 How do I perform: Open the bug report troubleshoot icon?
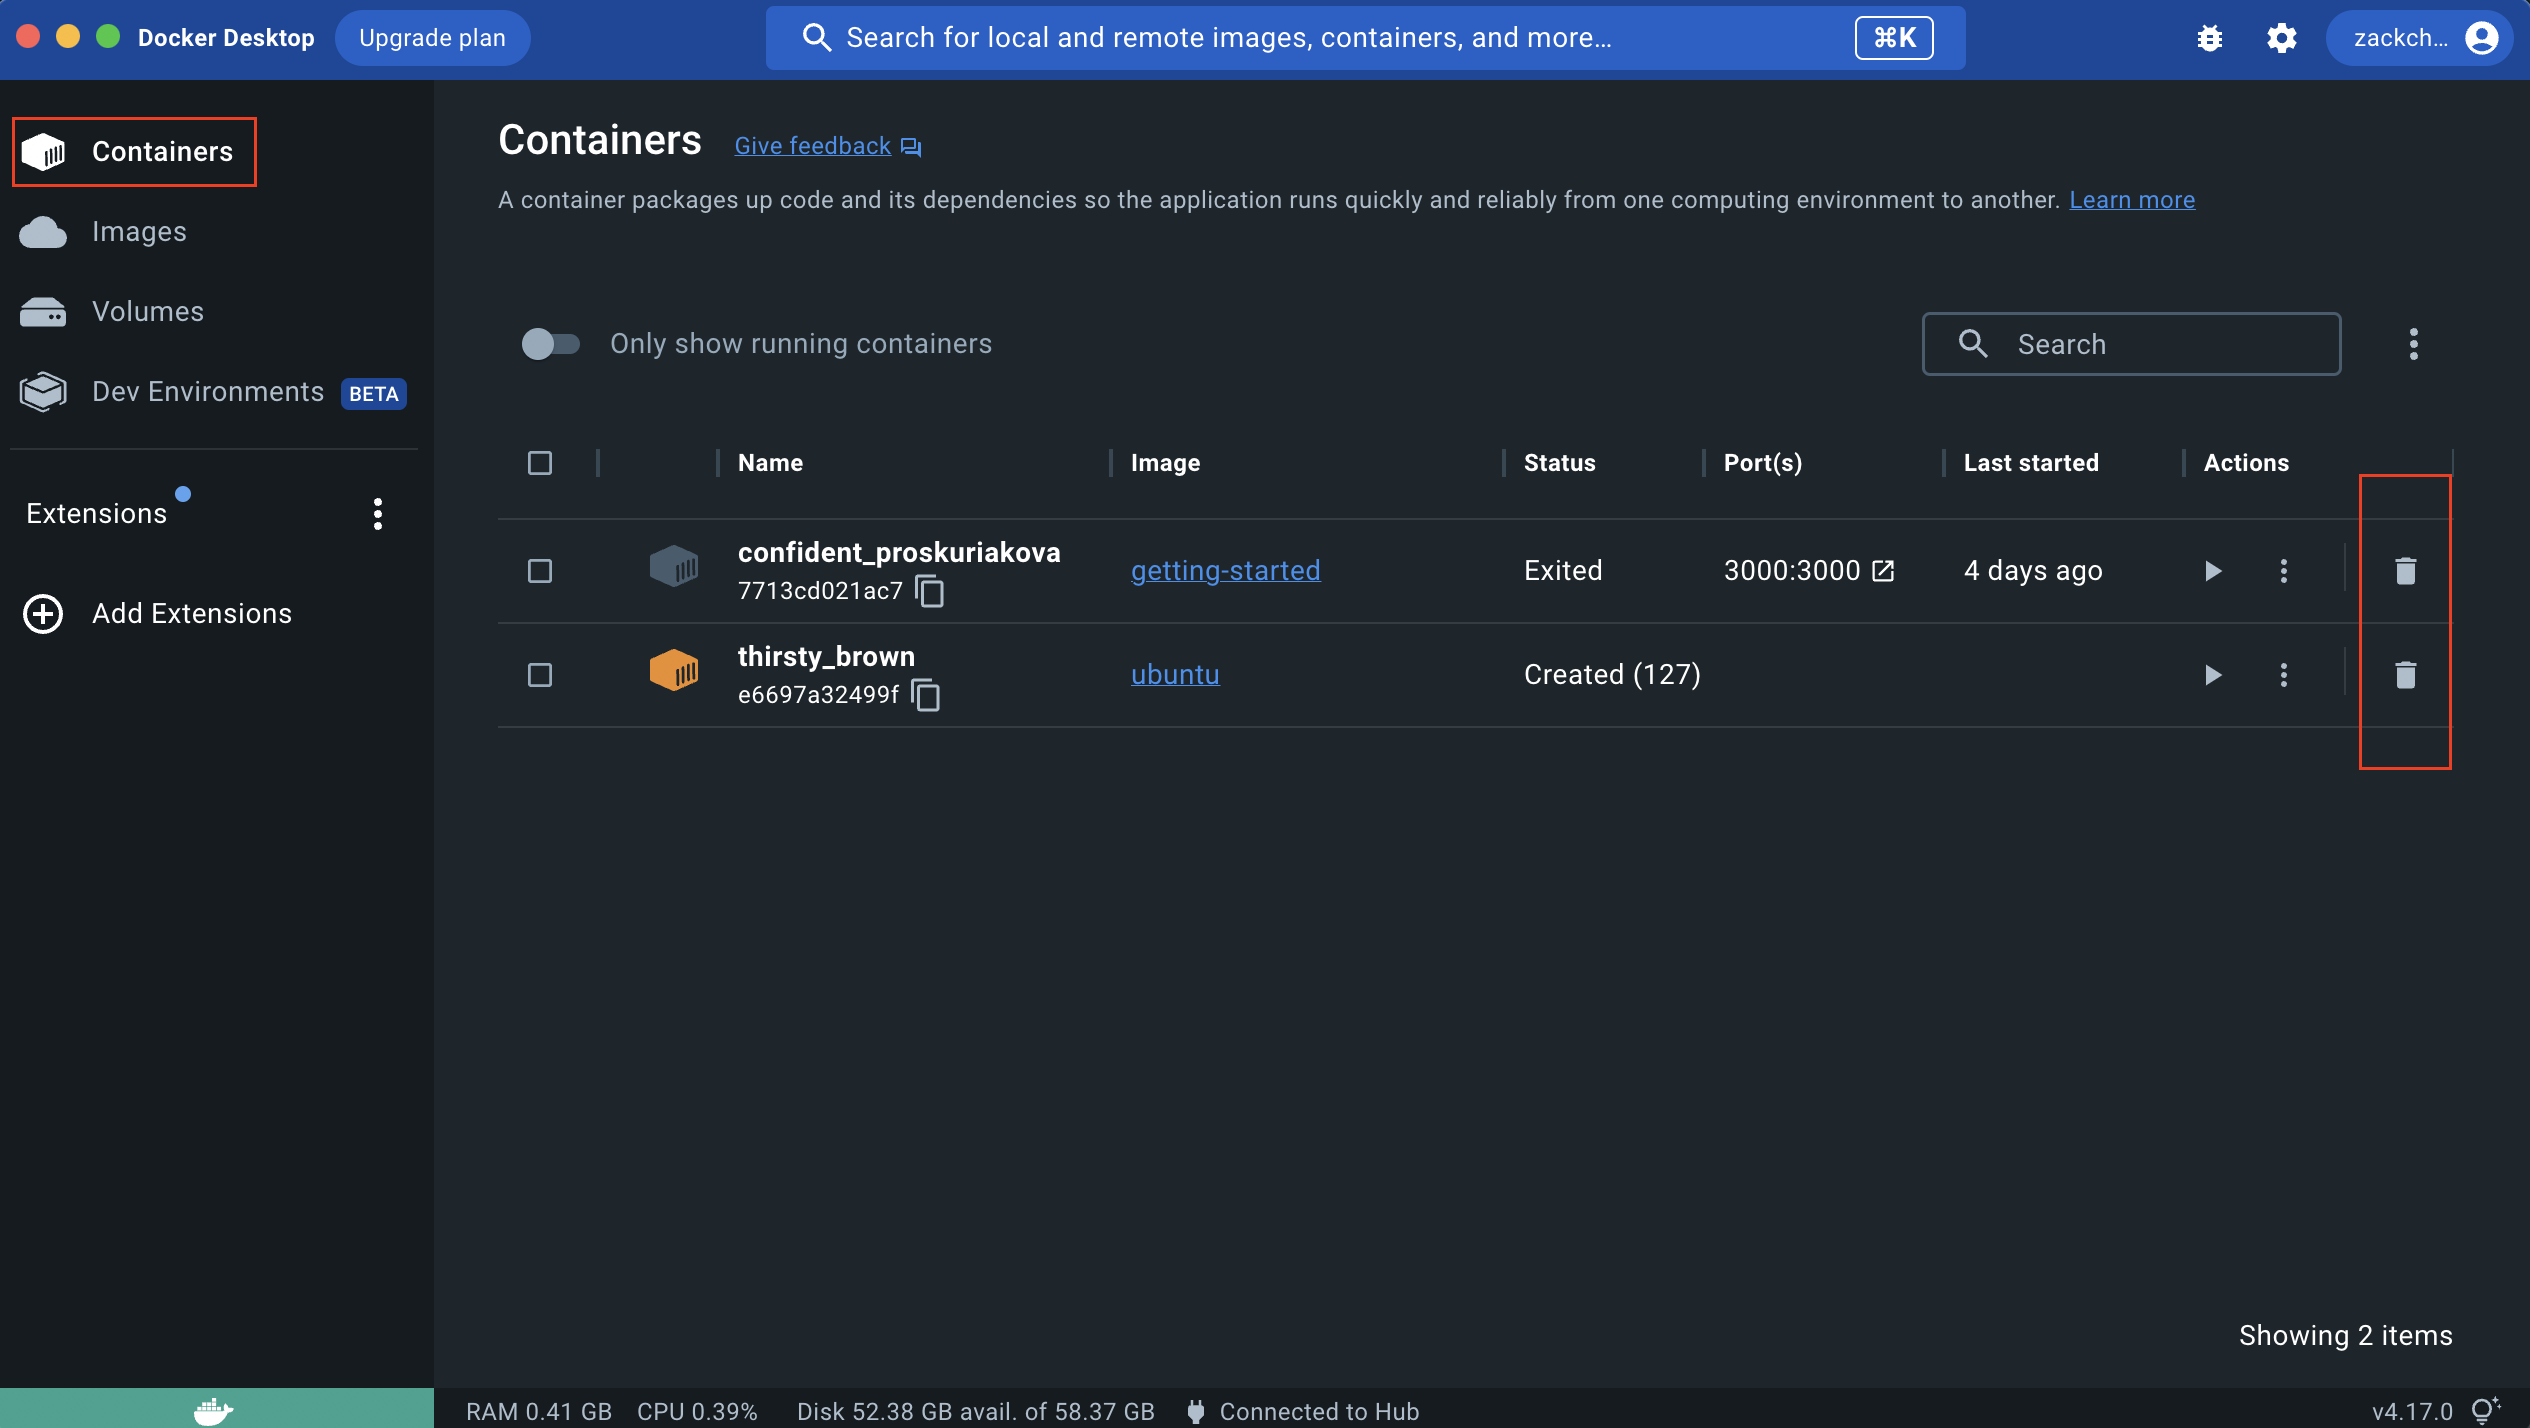click(x=2210, y=38)
